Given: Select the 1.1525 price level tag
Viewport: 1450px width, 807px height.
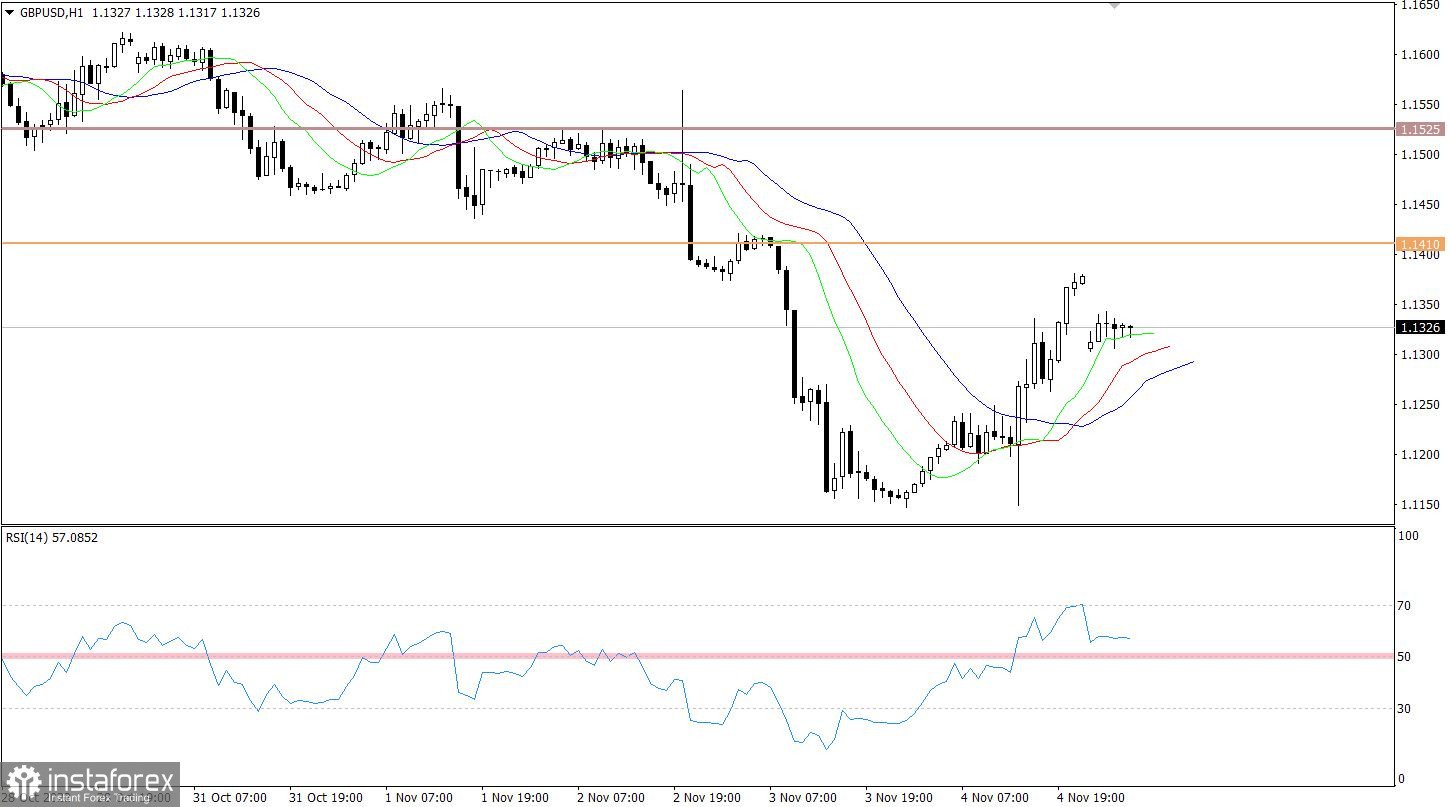Looking at the screenshot, I should pyautogui.click(x=1420, y=130).
